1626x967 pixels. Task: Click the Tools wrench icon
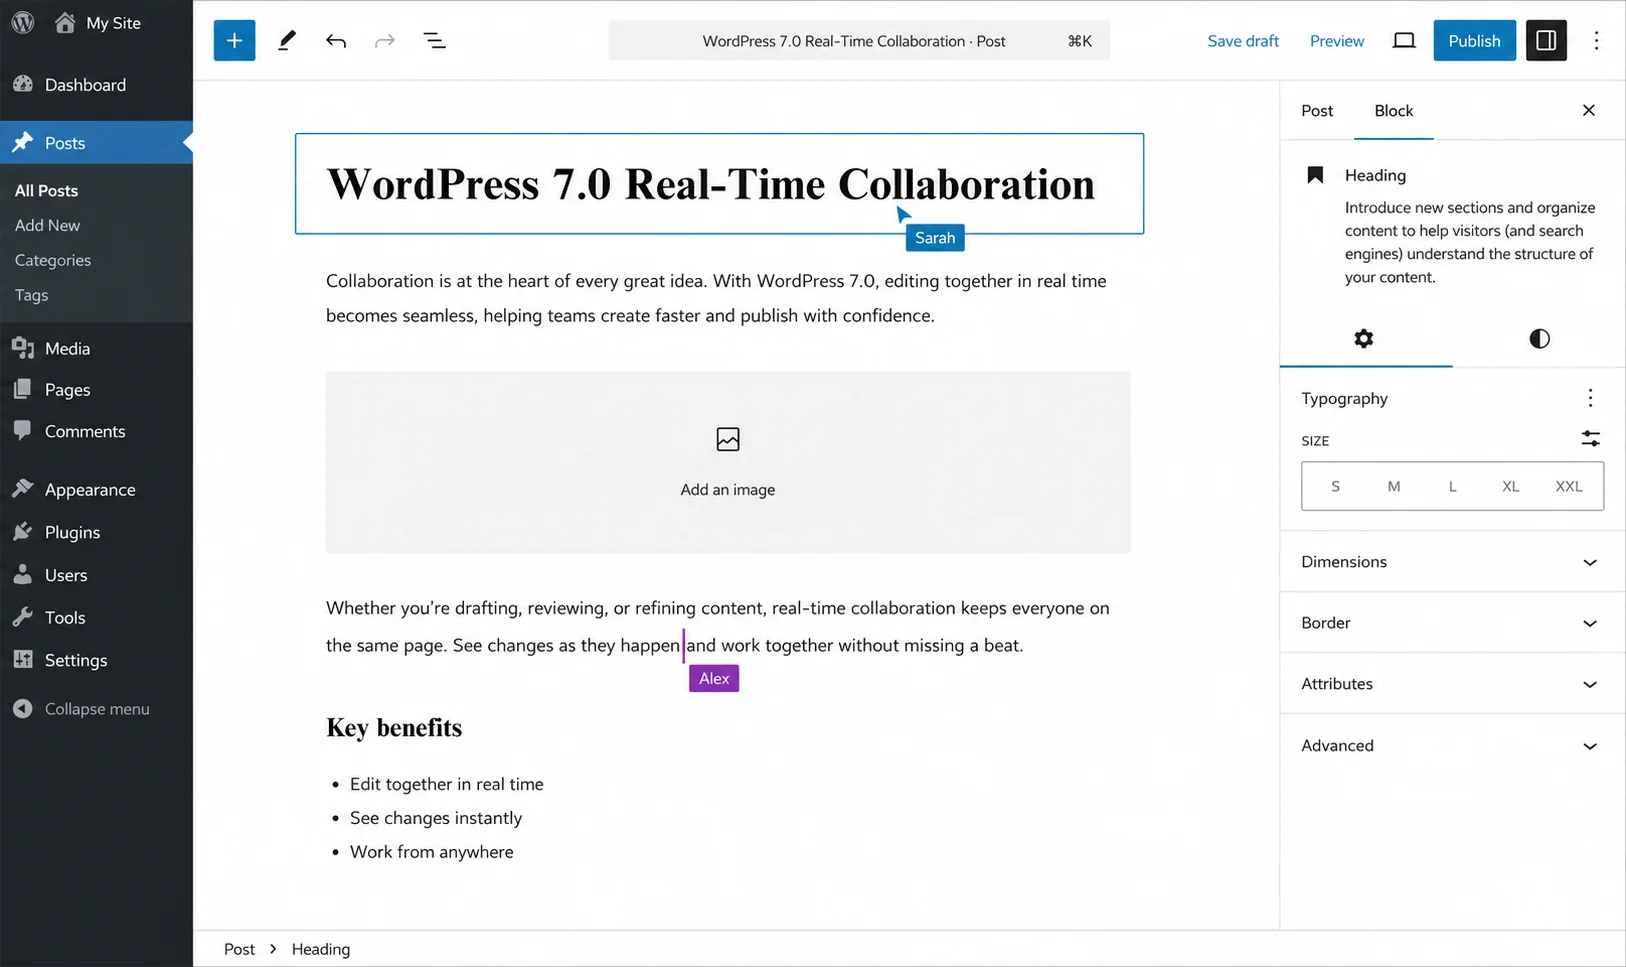click(23, 617)
